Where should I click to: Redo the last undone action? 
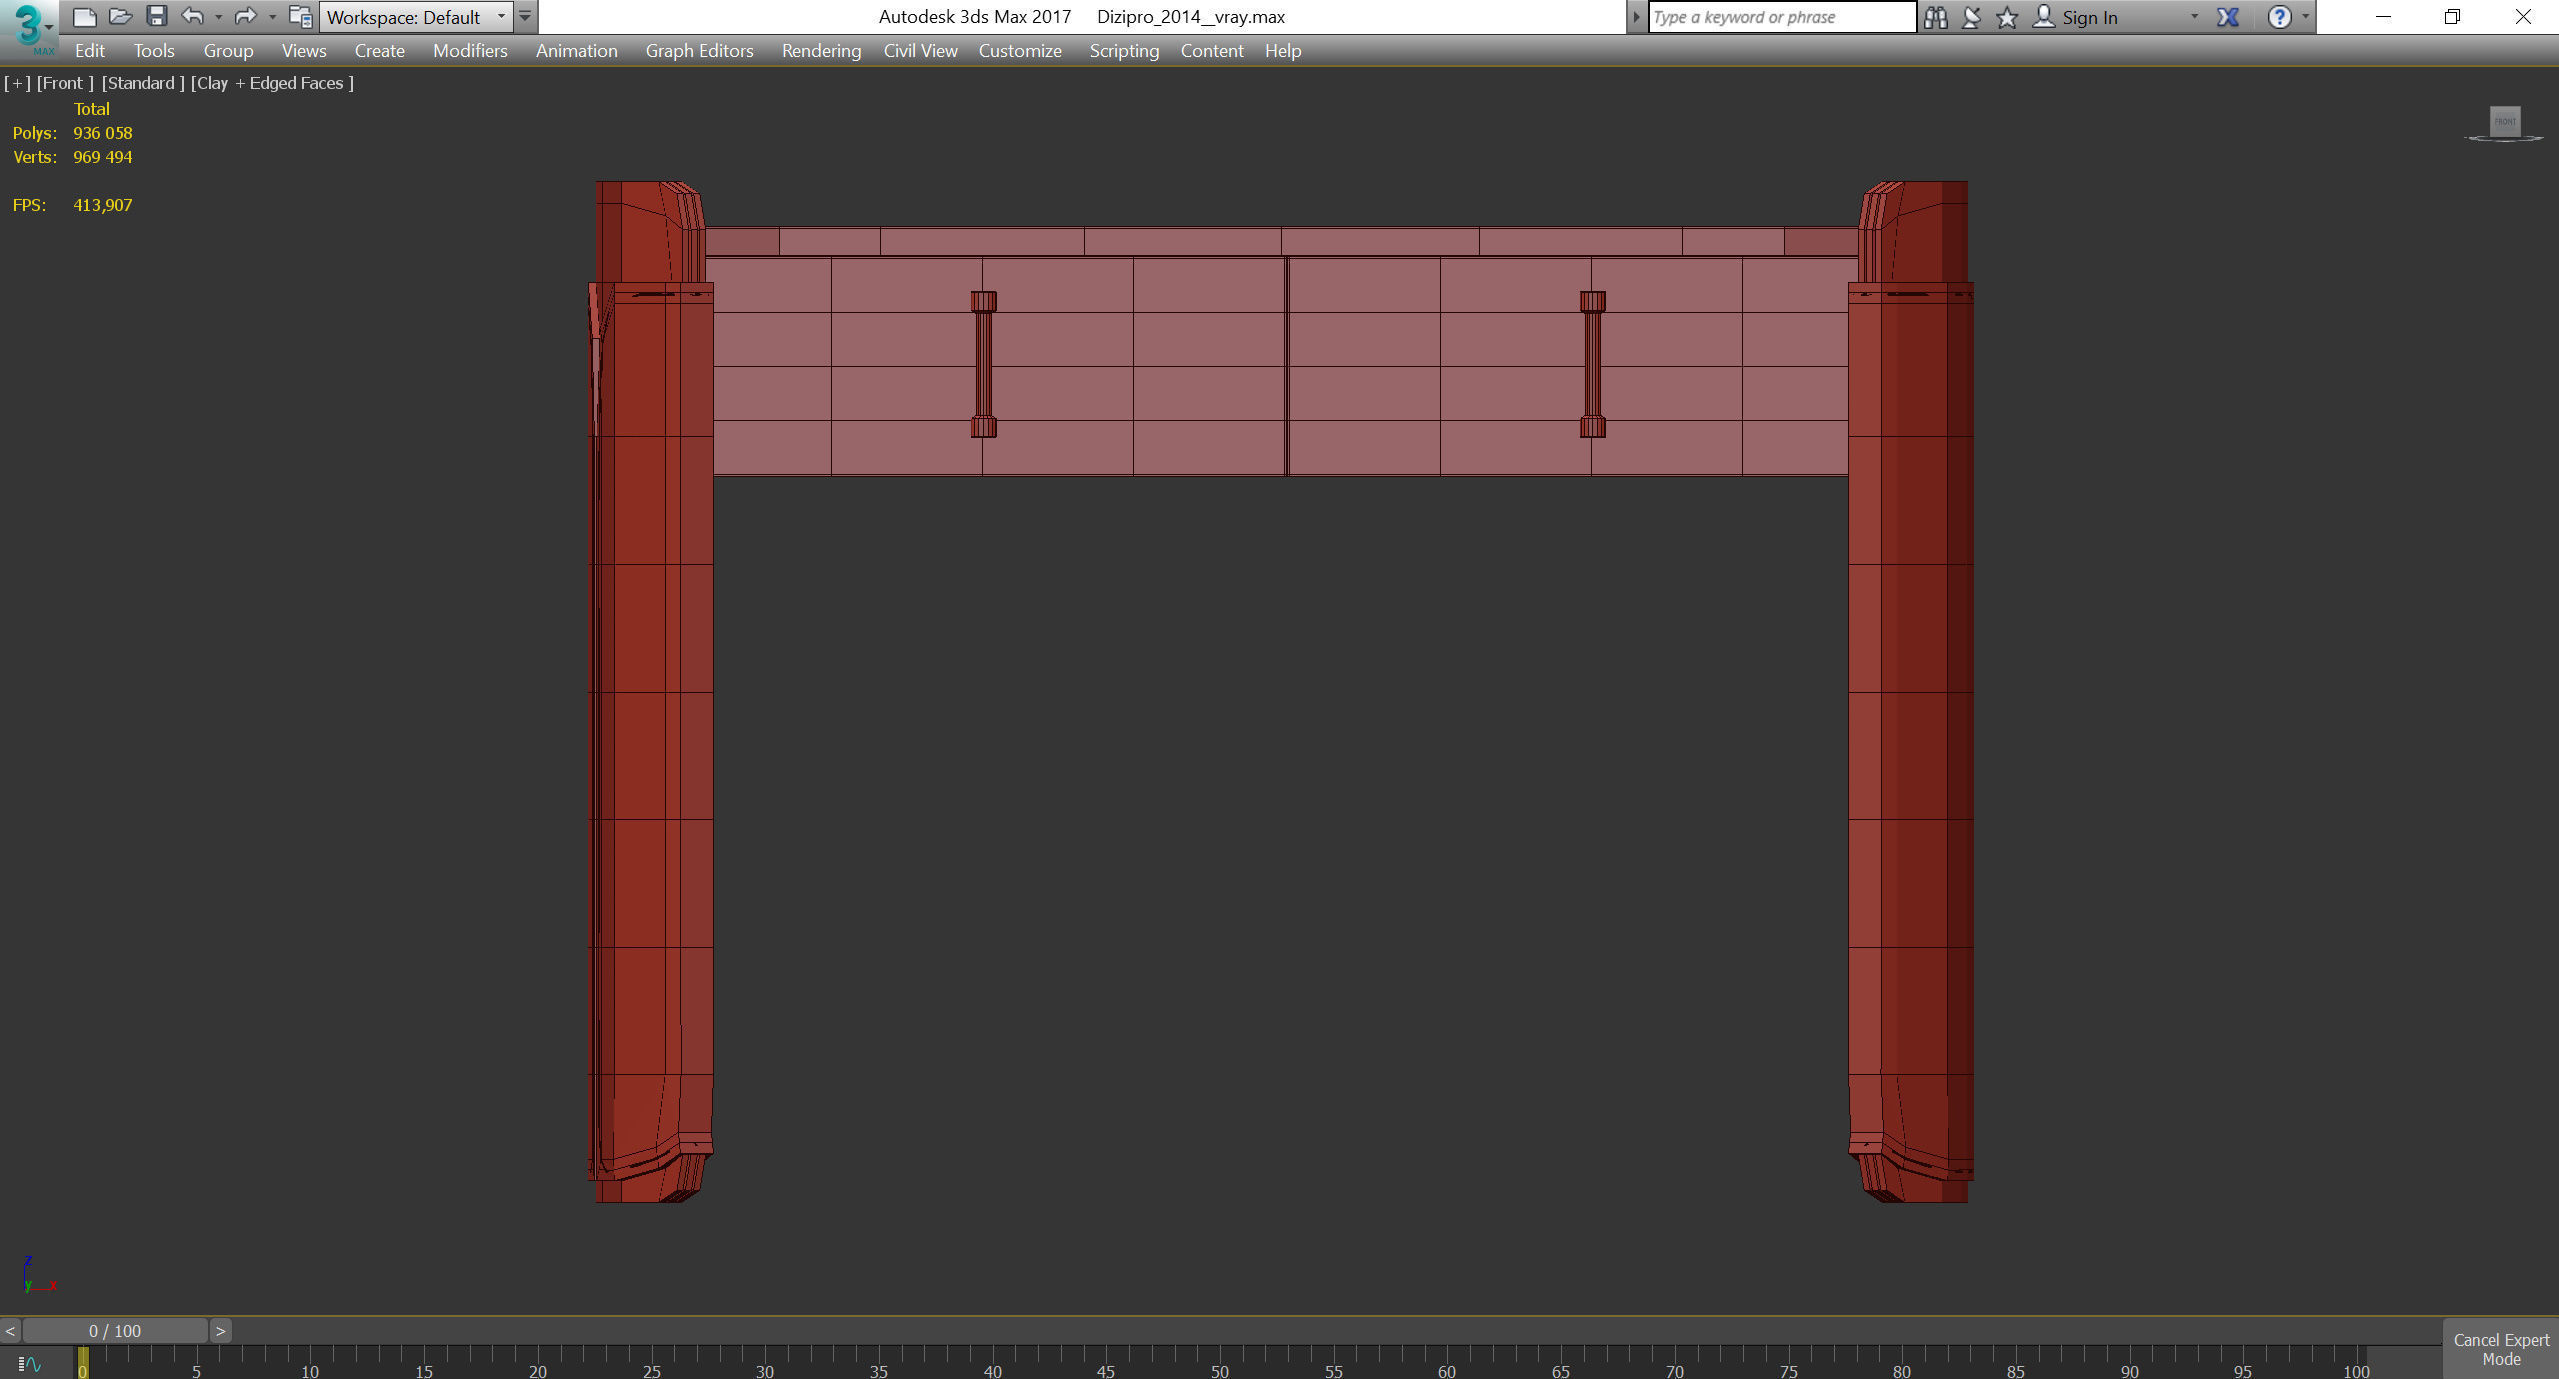(x=245, y=16)
